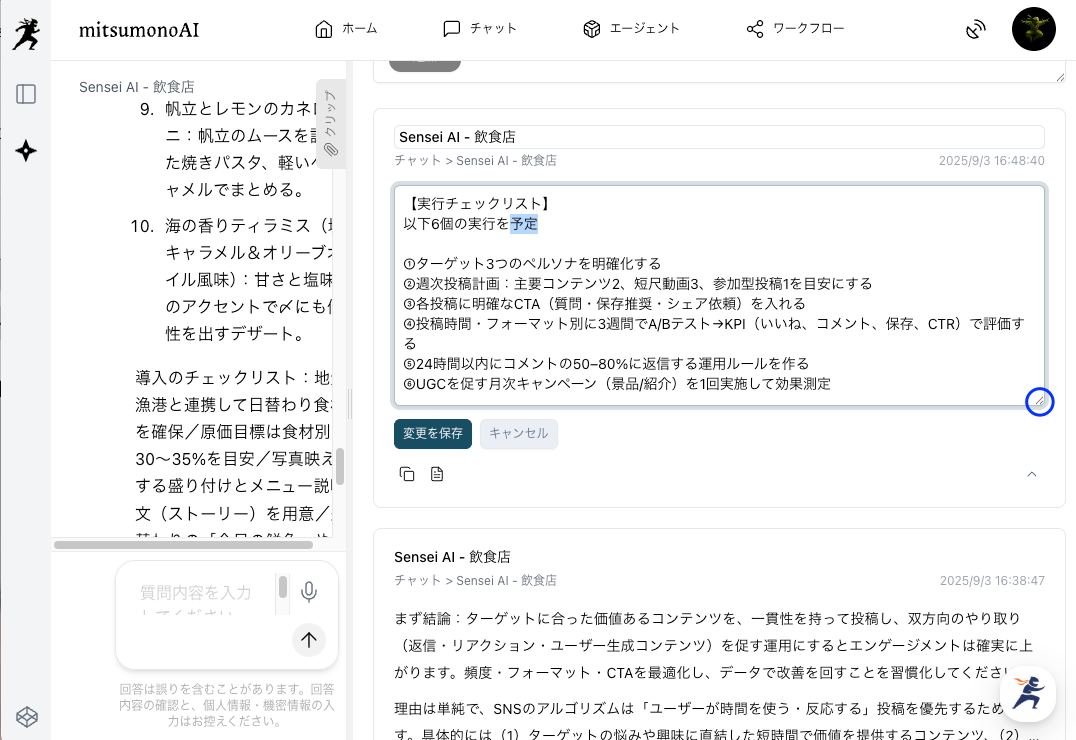The height and width of the screenshot is (740, 1076).
Task: Click the left chat header Sensei AI - 飲食店
Action: pos(137,86)
